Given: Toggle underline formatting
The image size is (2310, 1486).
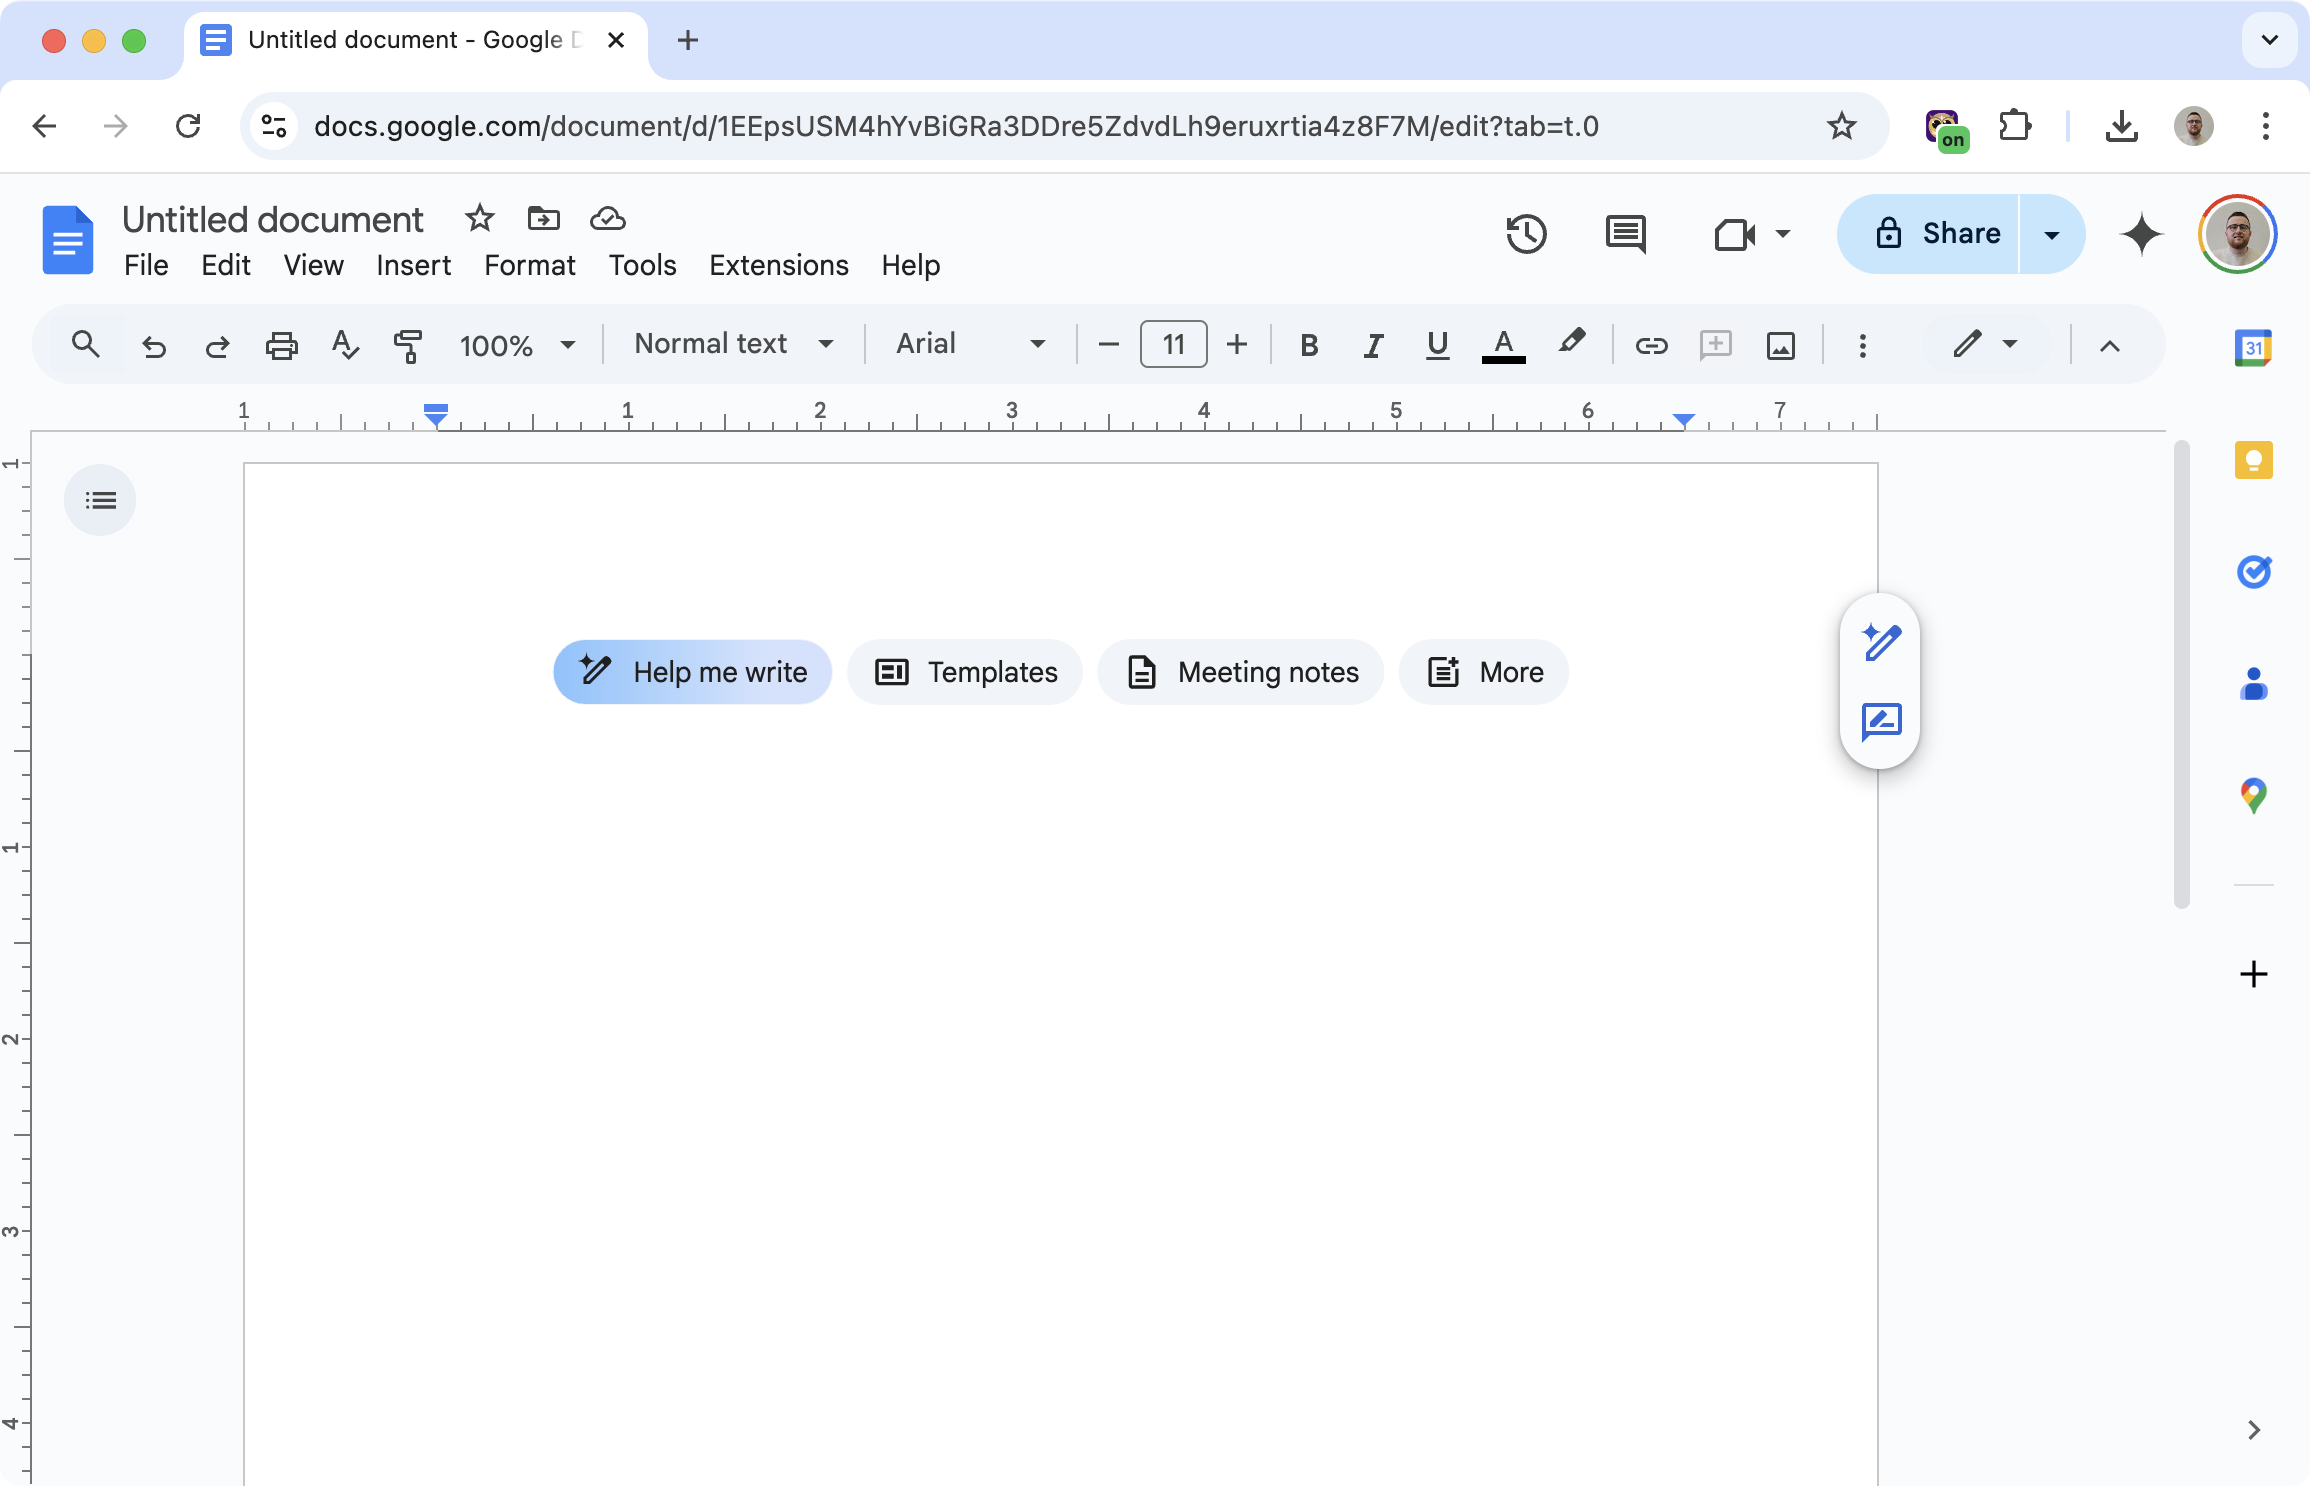Looking at the screenshot, I should click(x=1437, y=345).
